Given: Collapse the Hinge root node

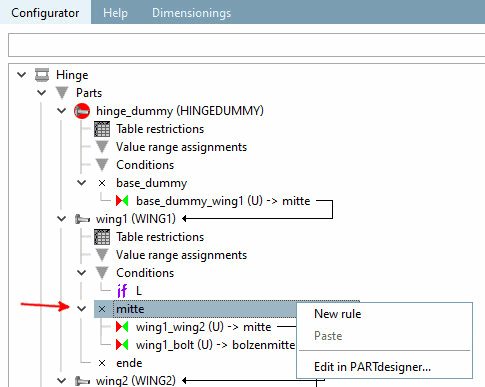Looking at the screenshot, I should 22,74.
